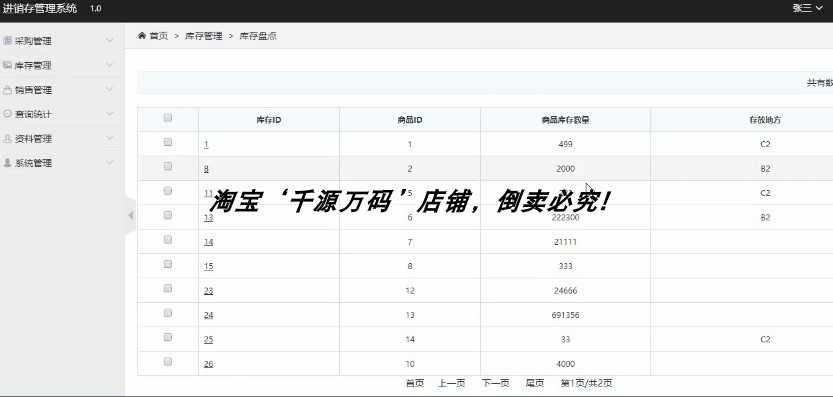Click the 库存ID column header
This screenshot has height=397, width=833.
(x=269, y=120)
